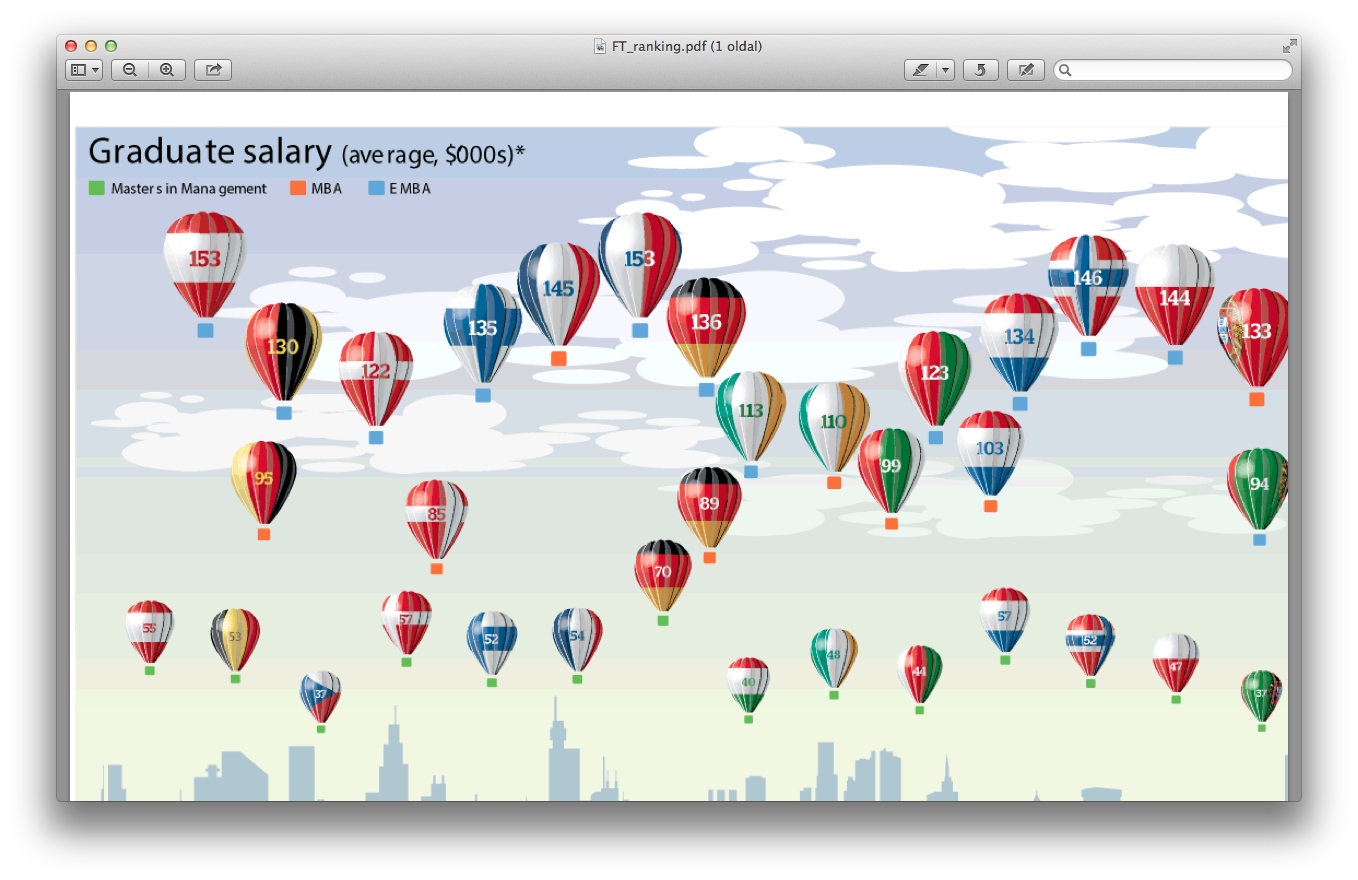
Task: Click the orange MBA legend swatch
Action: coord(298,188)
